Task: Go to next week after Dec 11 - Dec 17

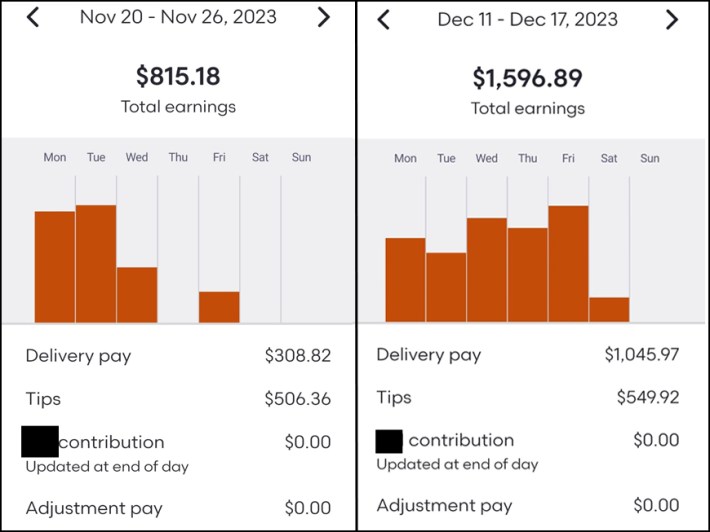Action: 672,19
